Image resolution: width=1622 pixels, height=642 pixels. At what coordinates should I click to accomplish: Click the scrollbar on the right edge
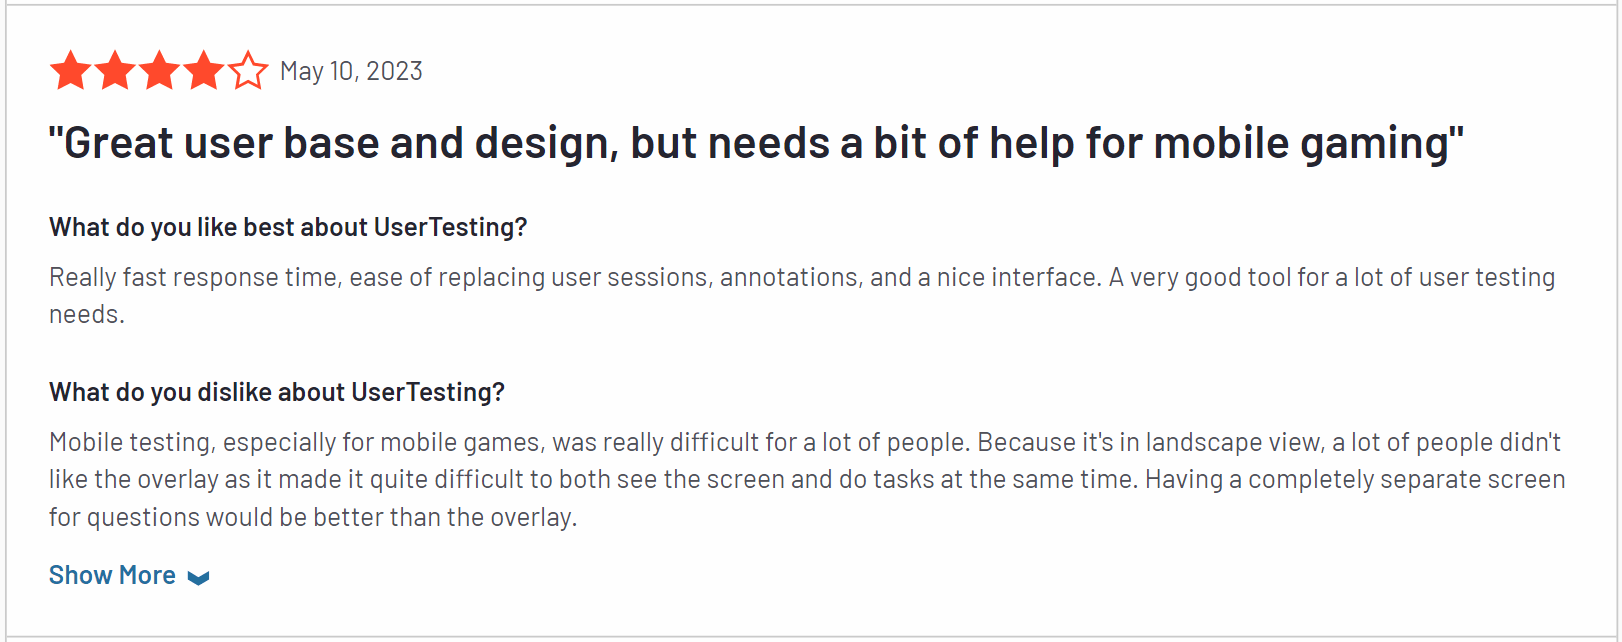click(x=1616, y=320)
